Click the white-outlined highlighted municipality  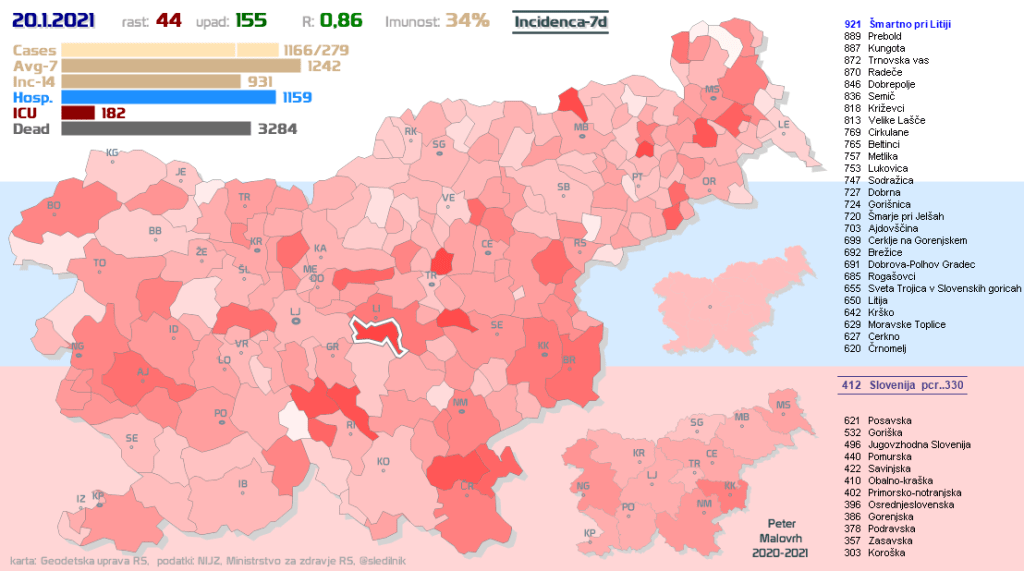tap(380, 334)
